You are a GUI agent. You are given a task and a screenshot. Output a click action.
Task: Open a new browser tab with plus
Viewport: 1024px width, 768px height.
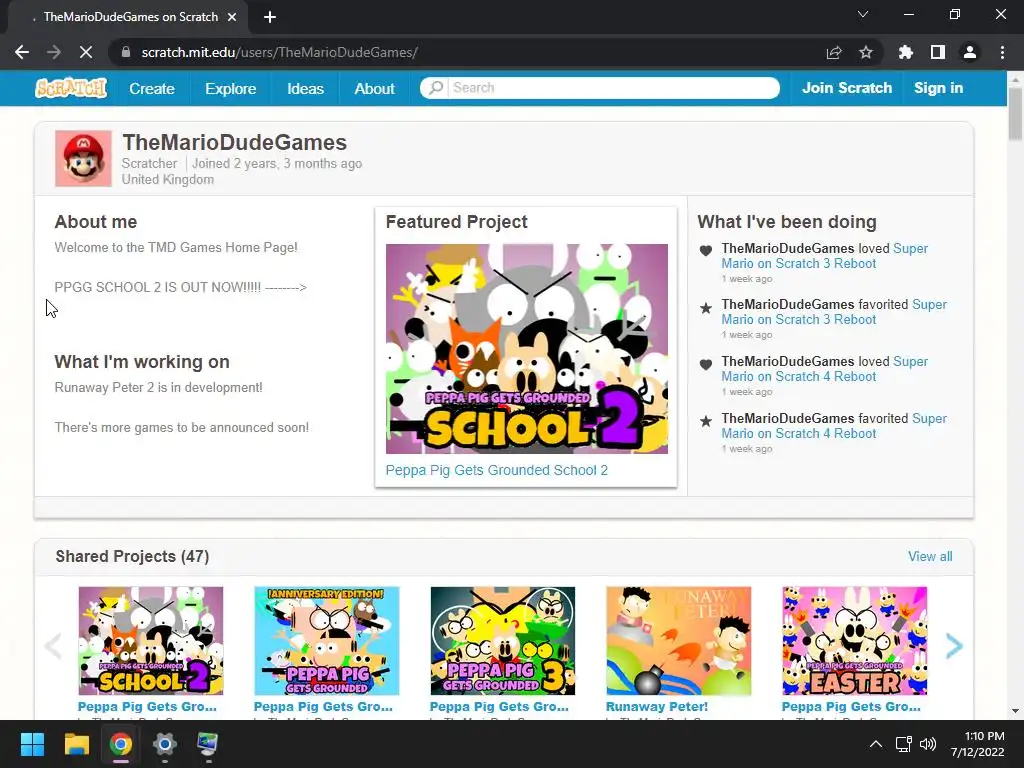pyautogui.click(x=270, y=17)
